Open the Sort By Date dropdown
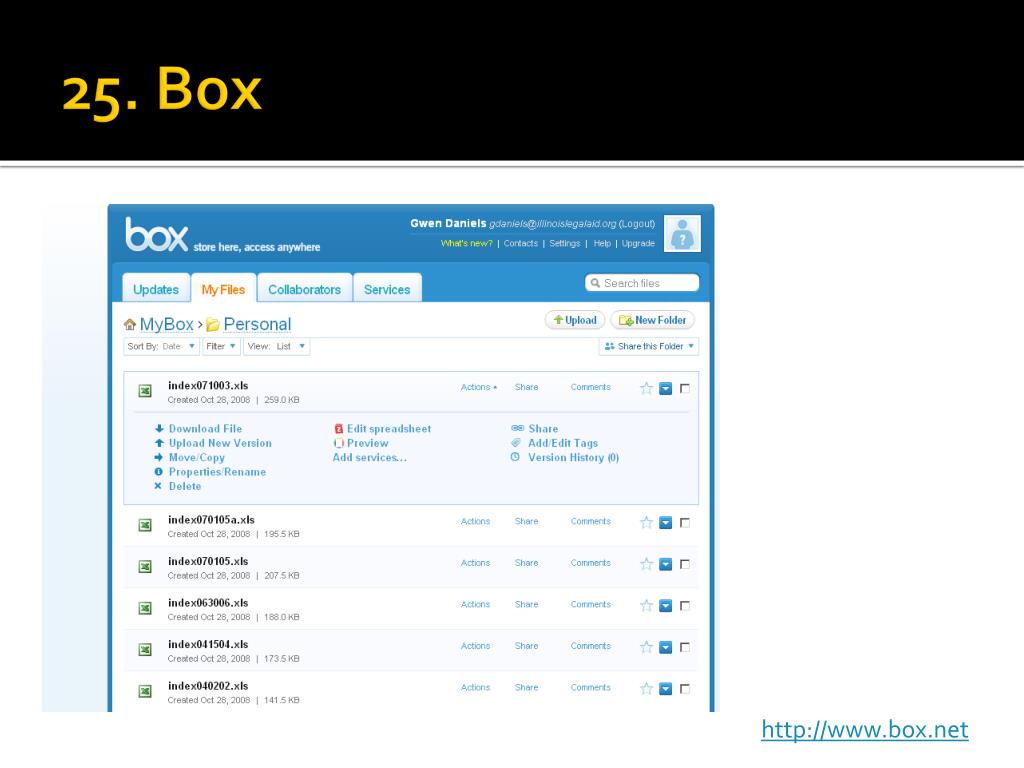The width and height of the screenshot is (1024, 768). point(161,346)
